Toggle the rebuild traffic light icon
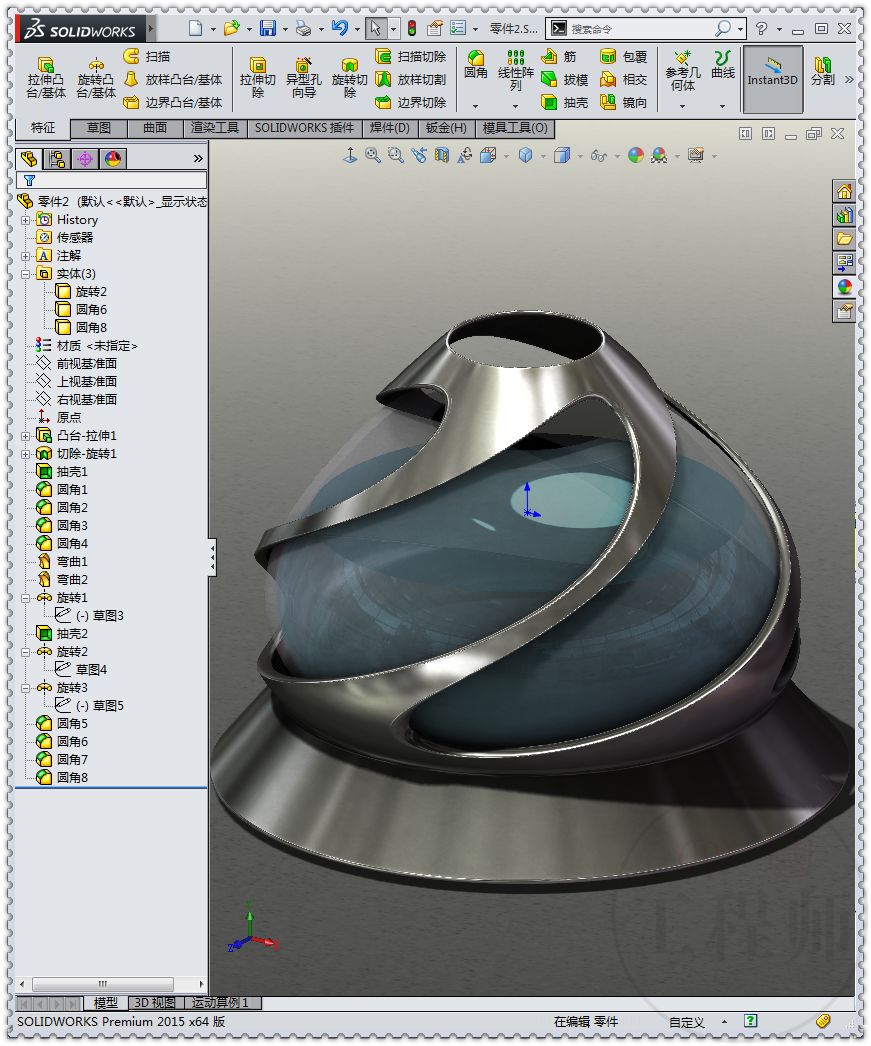 [x=412, y=28]
